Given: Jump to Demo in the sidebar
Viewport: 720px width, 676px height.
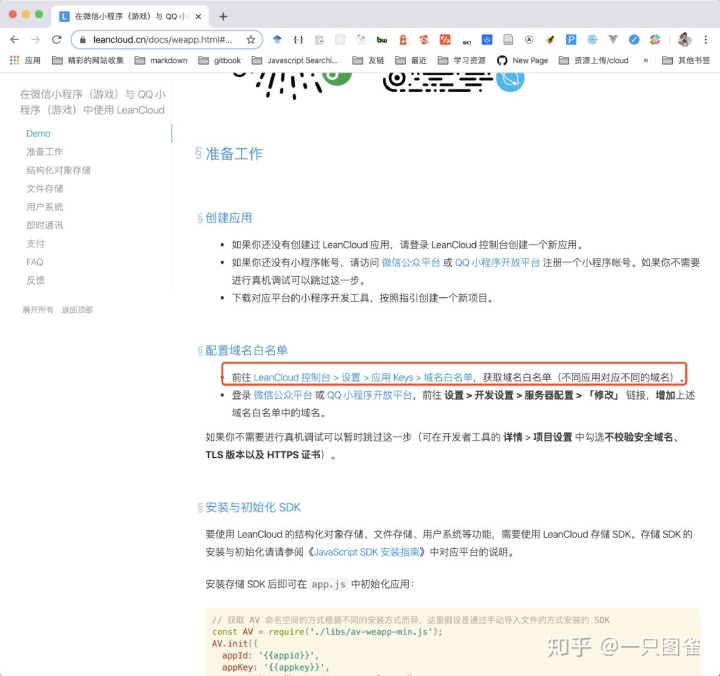Looking at the screenshot, I should point(38,134).
